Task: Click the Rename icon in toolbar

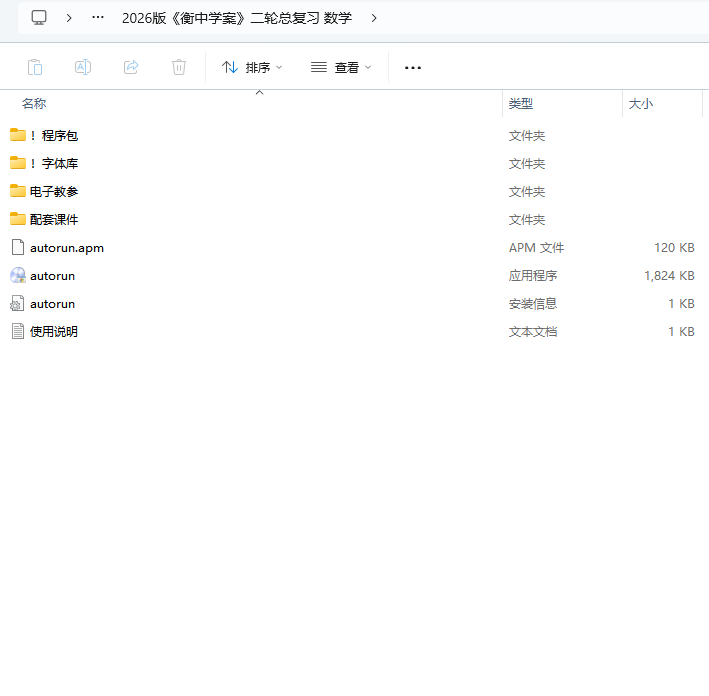Action: [x=83, y=67]
